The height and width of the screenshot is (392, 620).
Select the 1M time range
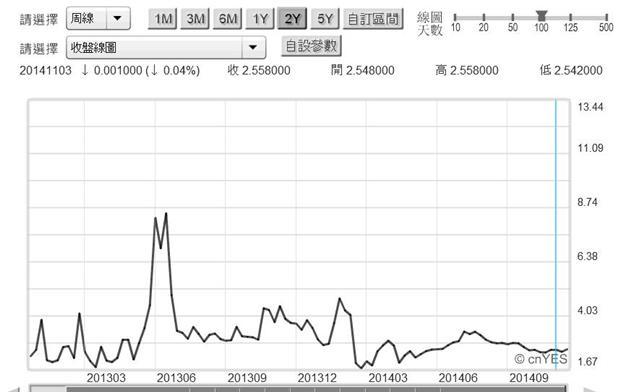tap(163, 19)
